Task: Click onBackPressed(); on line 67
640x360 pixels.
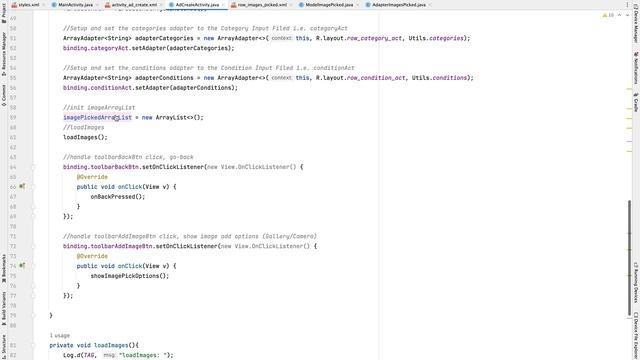Action: click(118, 197)
